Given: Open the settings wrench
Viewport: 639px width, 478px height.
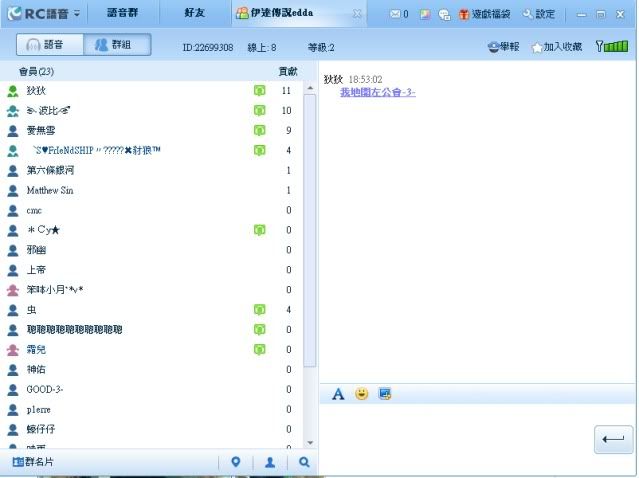Looking at the screenshot, I should (538, 15).
